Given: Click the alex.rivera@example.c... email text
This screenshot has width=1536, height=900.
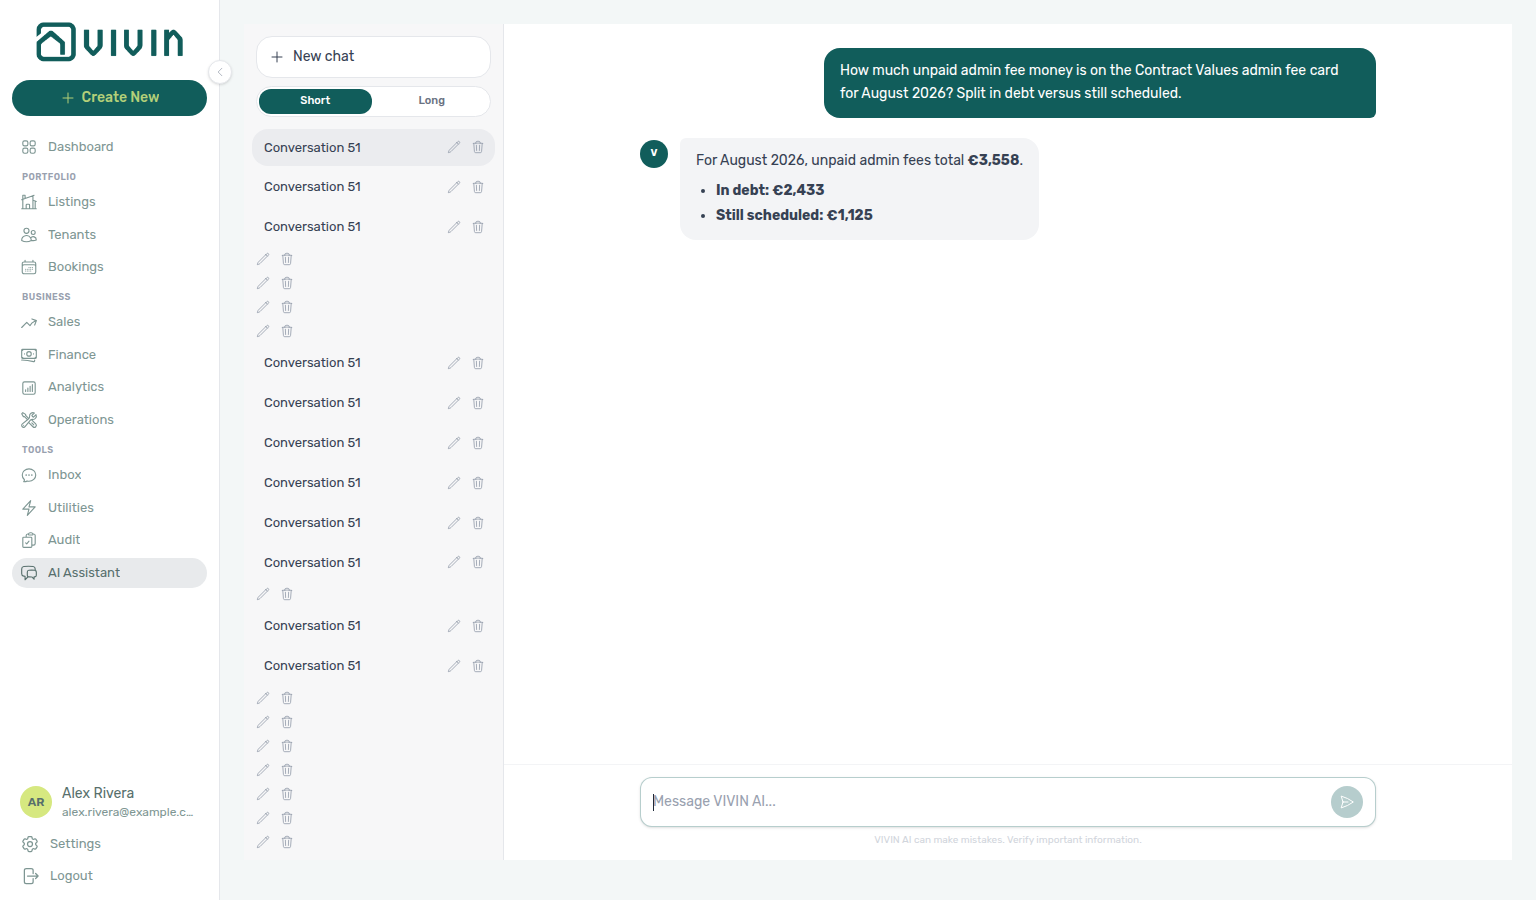Looking at the screenshot, I should [128, 813].
